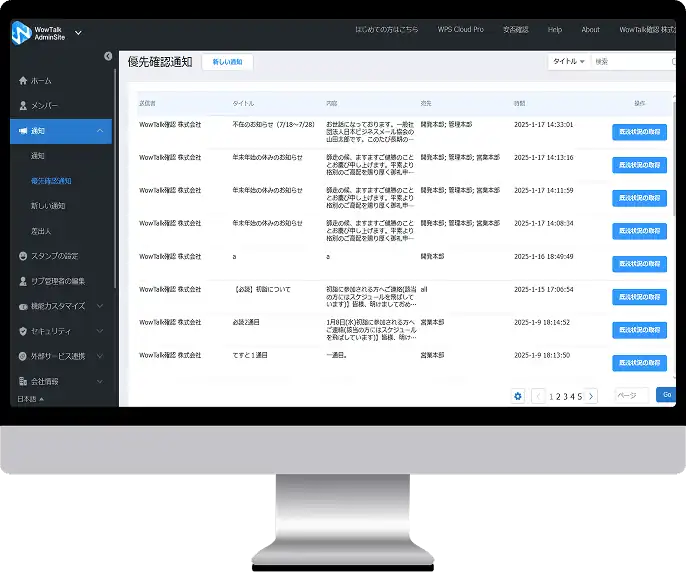
Task: Open the タイトル search filter dropdown
Action: pyautogui.click(x=569, y=62)
